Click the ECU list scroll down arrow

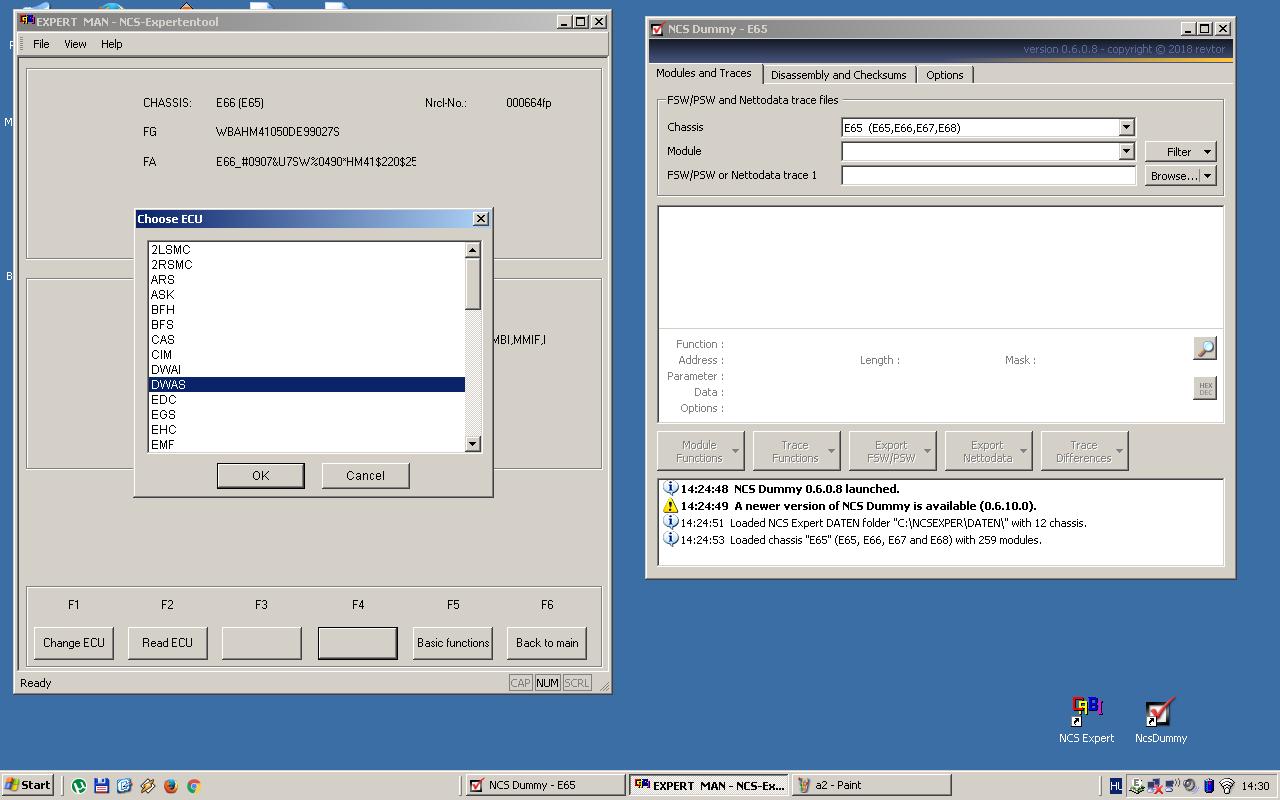click(x=473, y=443)
